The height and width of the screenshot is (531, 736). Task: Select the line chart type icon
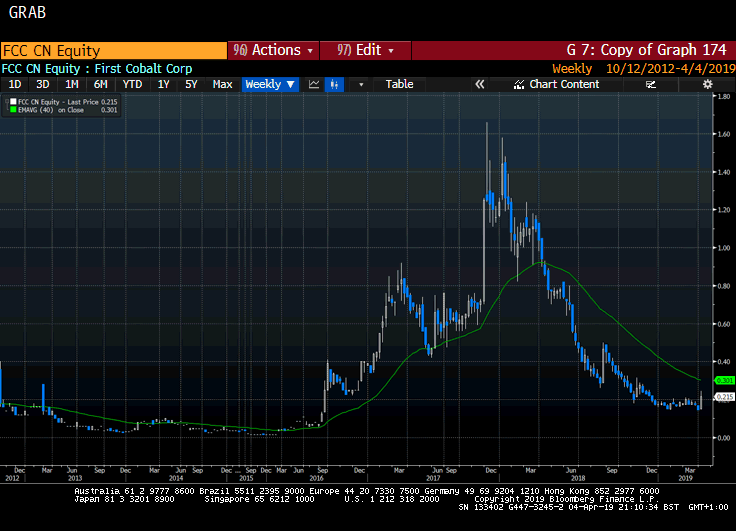point(314,85)
